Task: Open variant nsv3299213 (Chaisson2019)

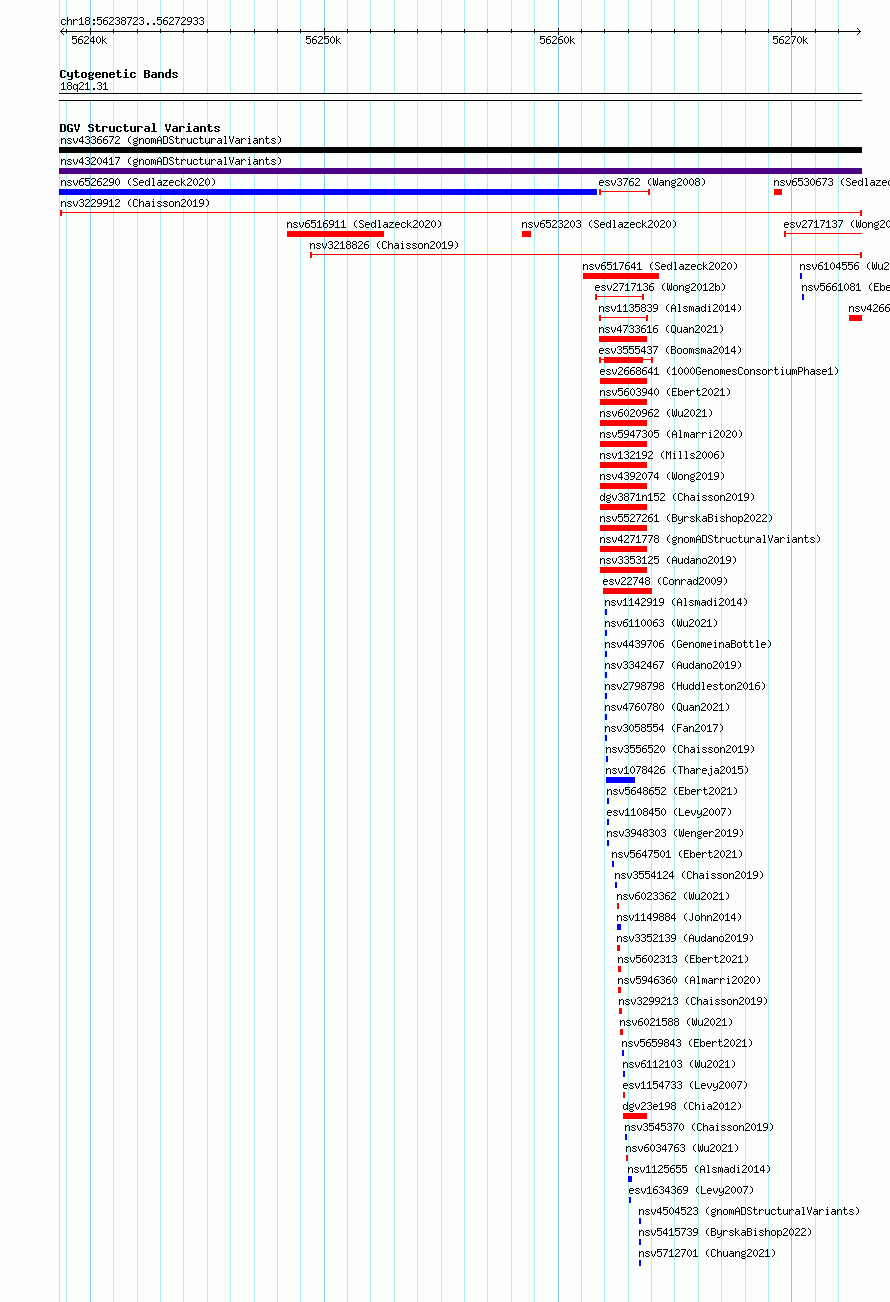Action: [x=693, y=1001]
